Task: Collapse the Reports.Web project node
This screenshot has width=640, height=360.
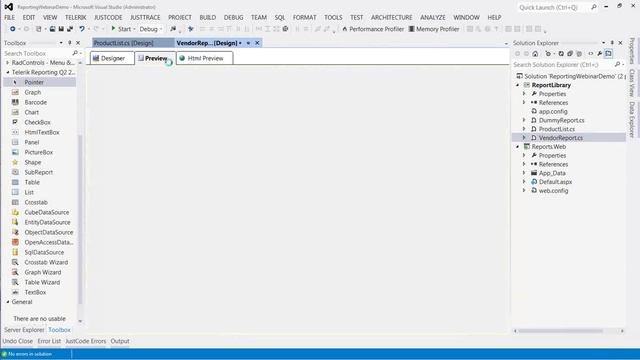Action: pyautogui.click(x=518, y=147)
